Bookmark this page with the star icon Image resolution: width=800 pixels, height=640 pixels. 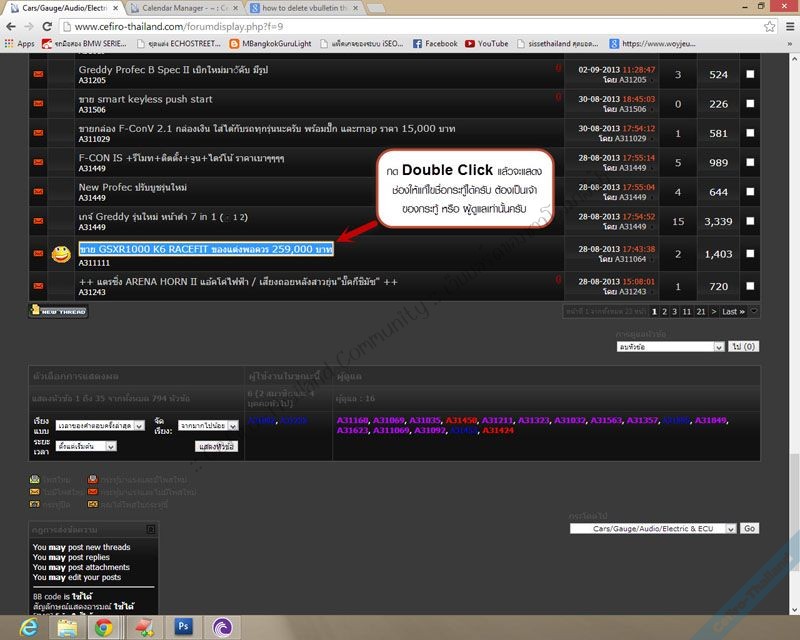[x=767, y=27]
